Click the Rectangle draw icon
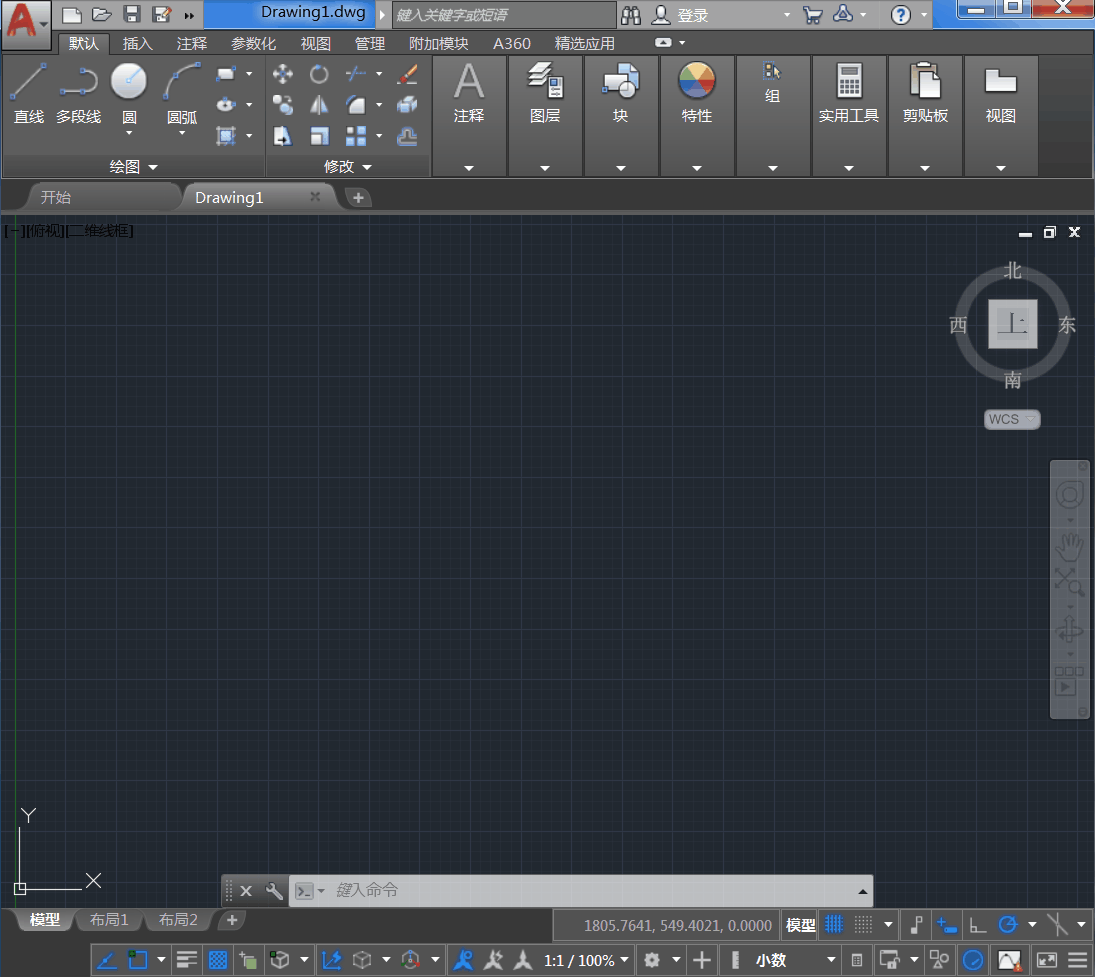Screen dimensions: 1095x977 [x=226, y=73]
